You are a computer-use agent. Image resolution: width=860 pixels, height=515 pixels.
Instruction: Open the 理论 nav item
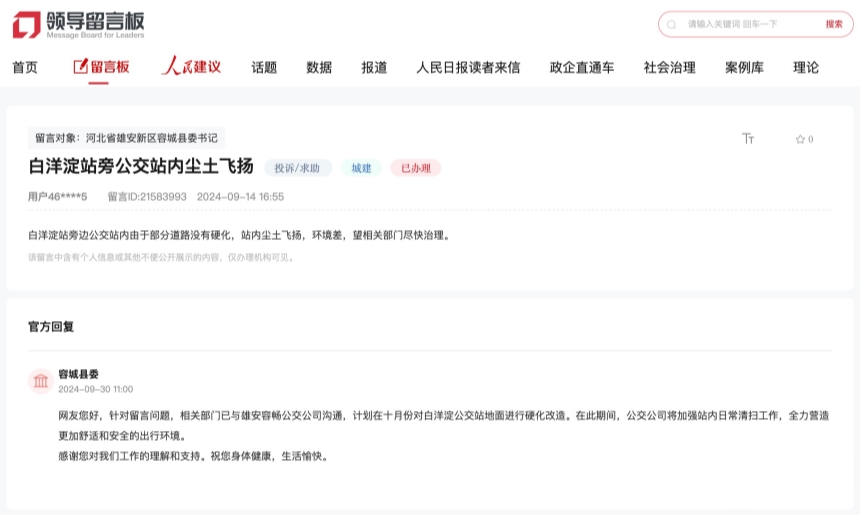coord(806,67)
